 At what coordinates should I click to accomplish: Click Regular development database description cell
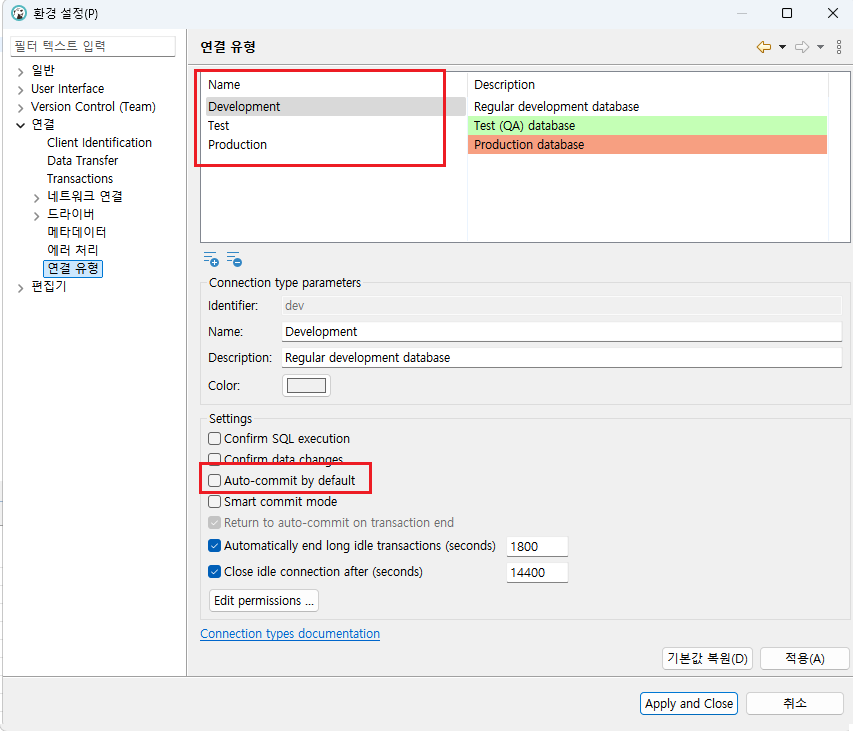(557, 107)
